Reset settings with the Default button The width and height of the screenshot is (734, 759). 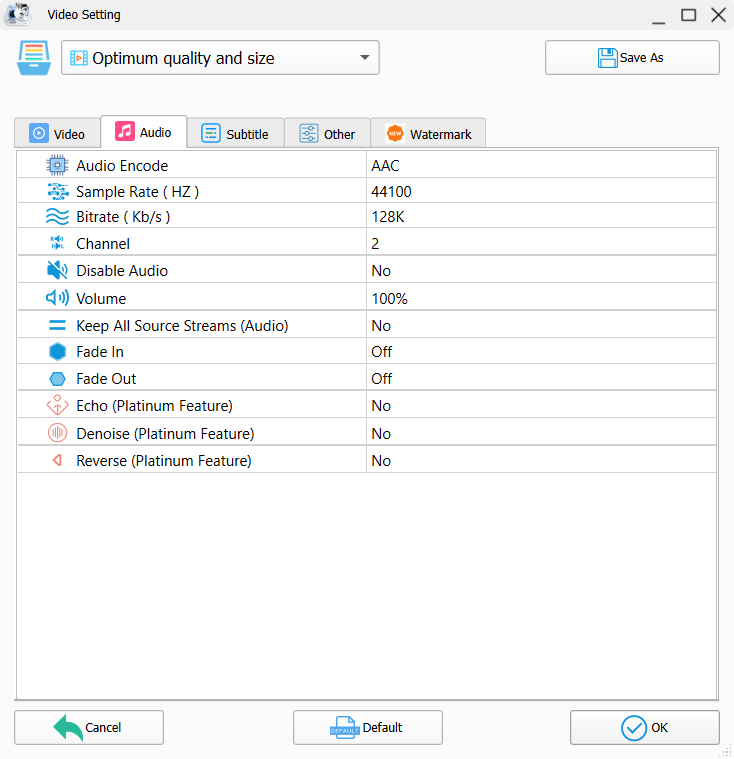[367, 727]
